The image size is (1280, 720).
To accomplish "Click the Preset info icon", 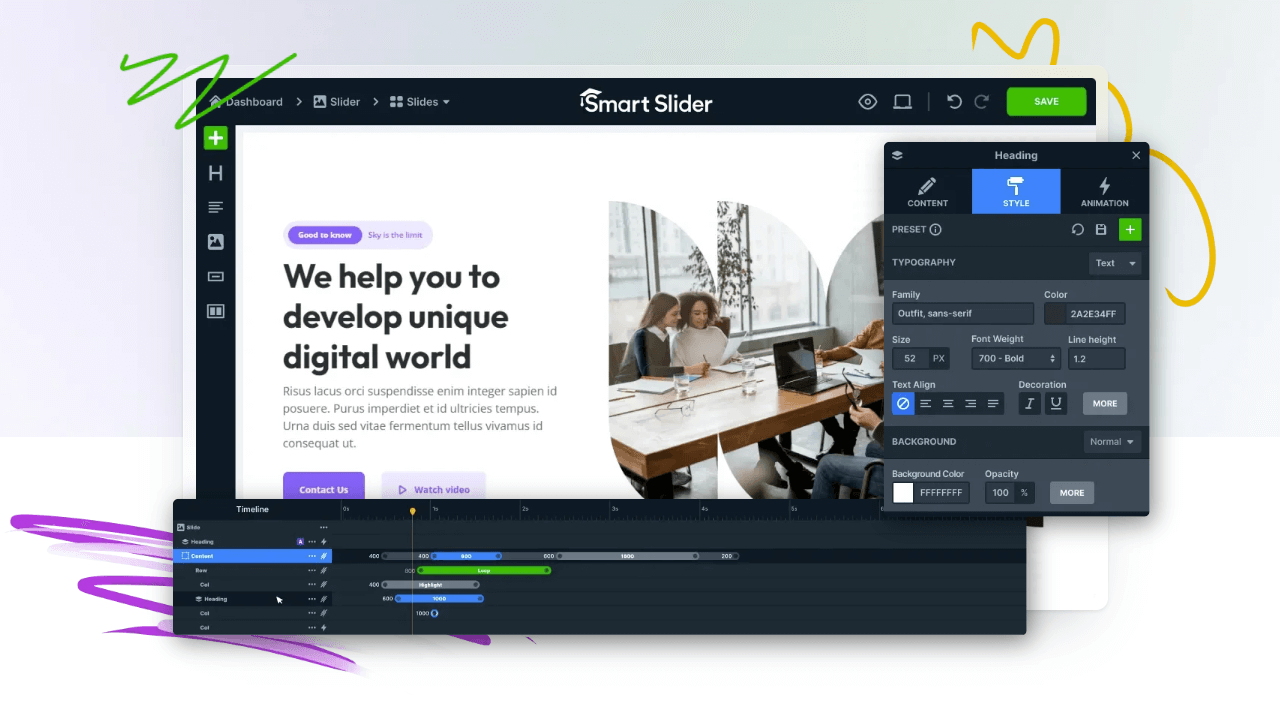I will coord(935,229).
